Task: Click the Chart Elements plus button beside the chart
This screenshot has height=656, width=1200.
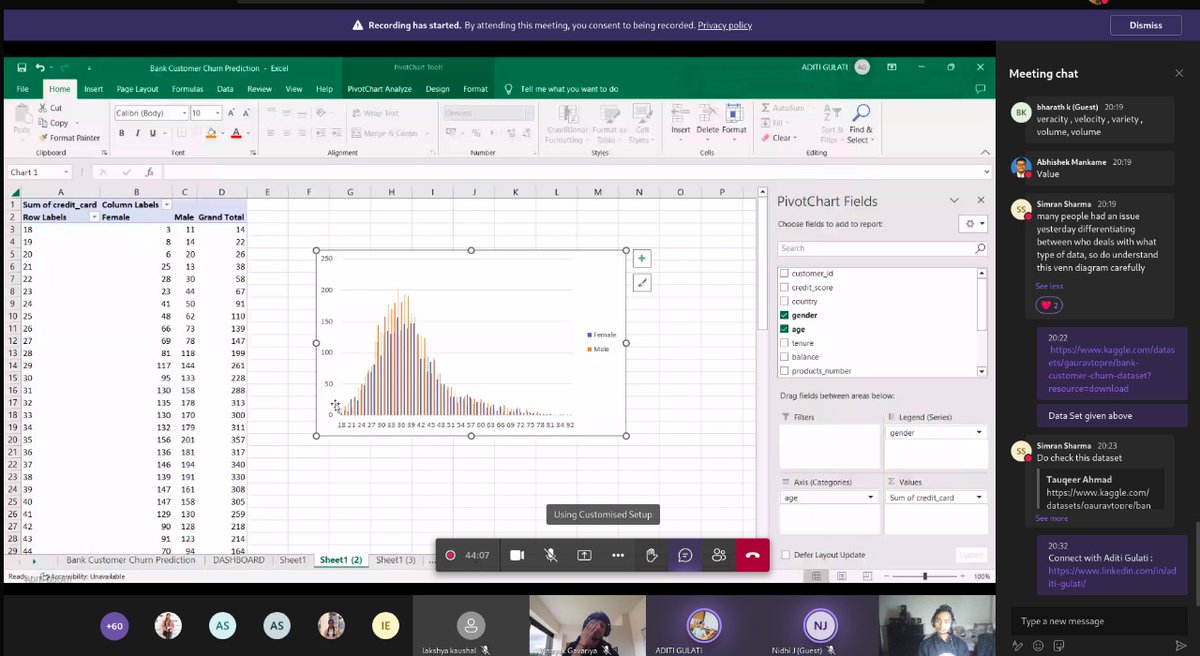Action: (641, 258)
